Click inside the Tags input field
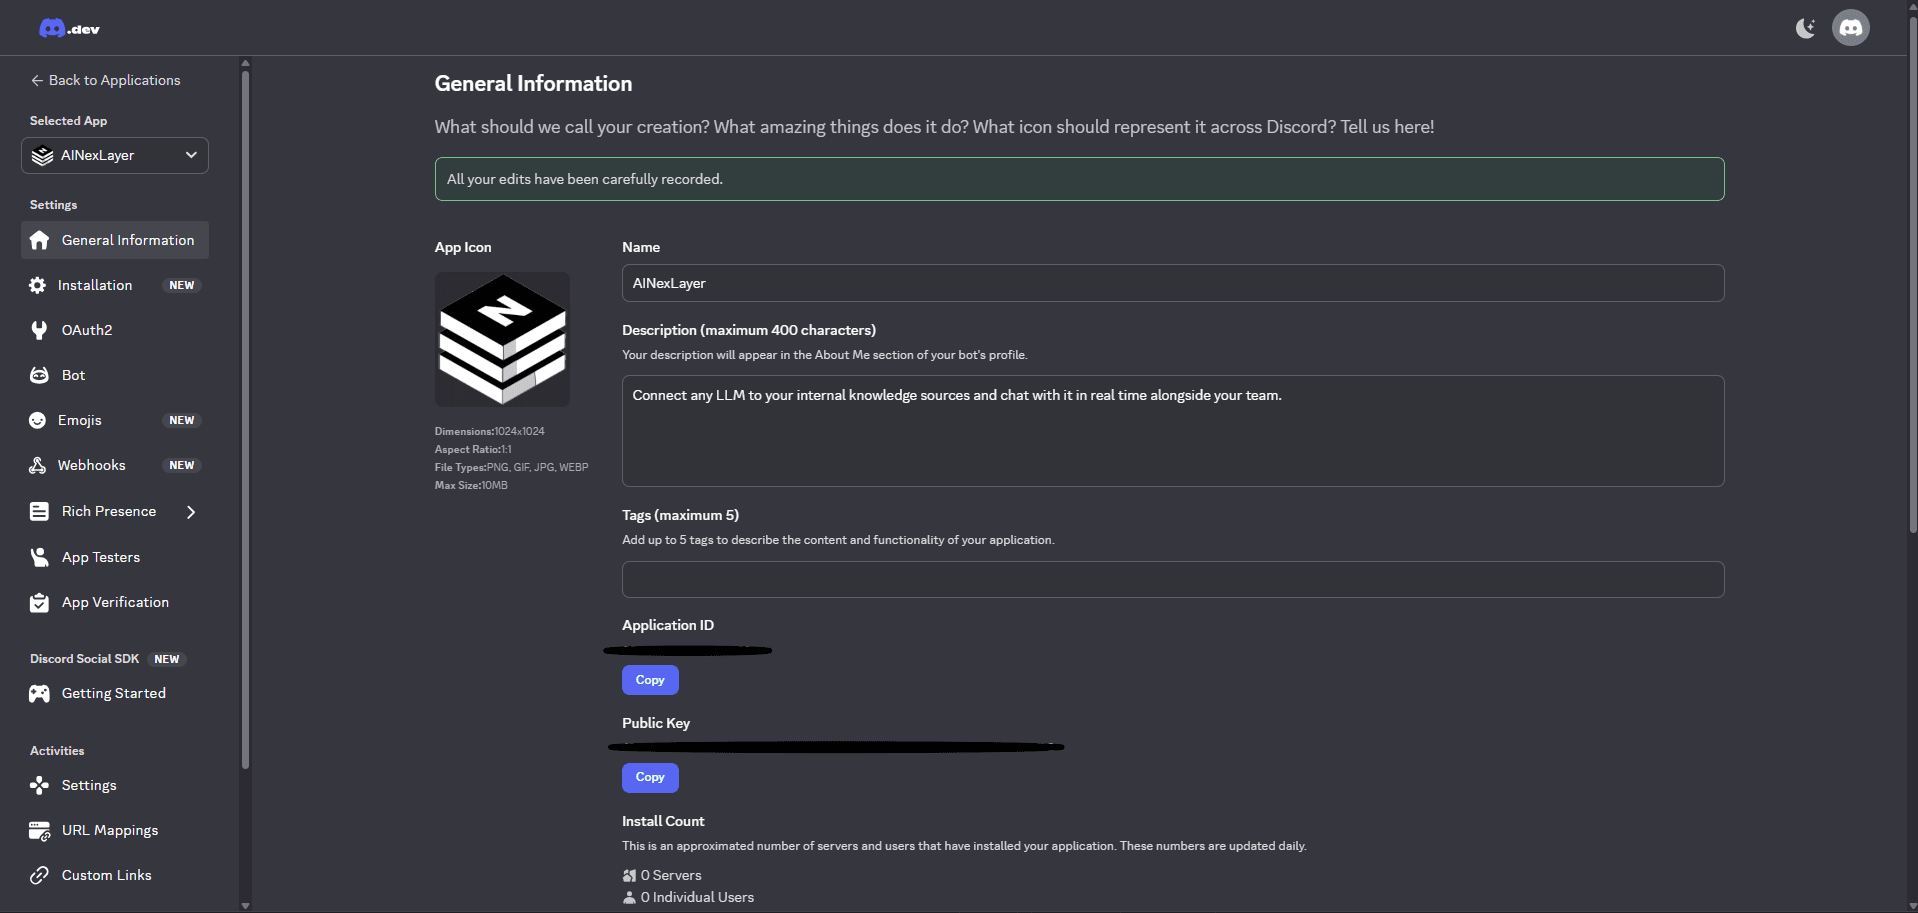The image size is (1918, 913). [x=1172, y=579]
